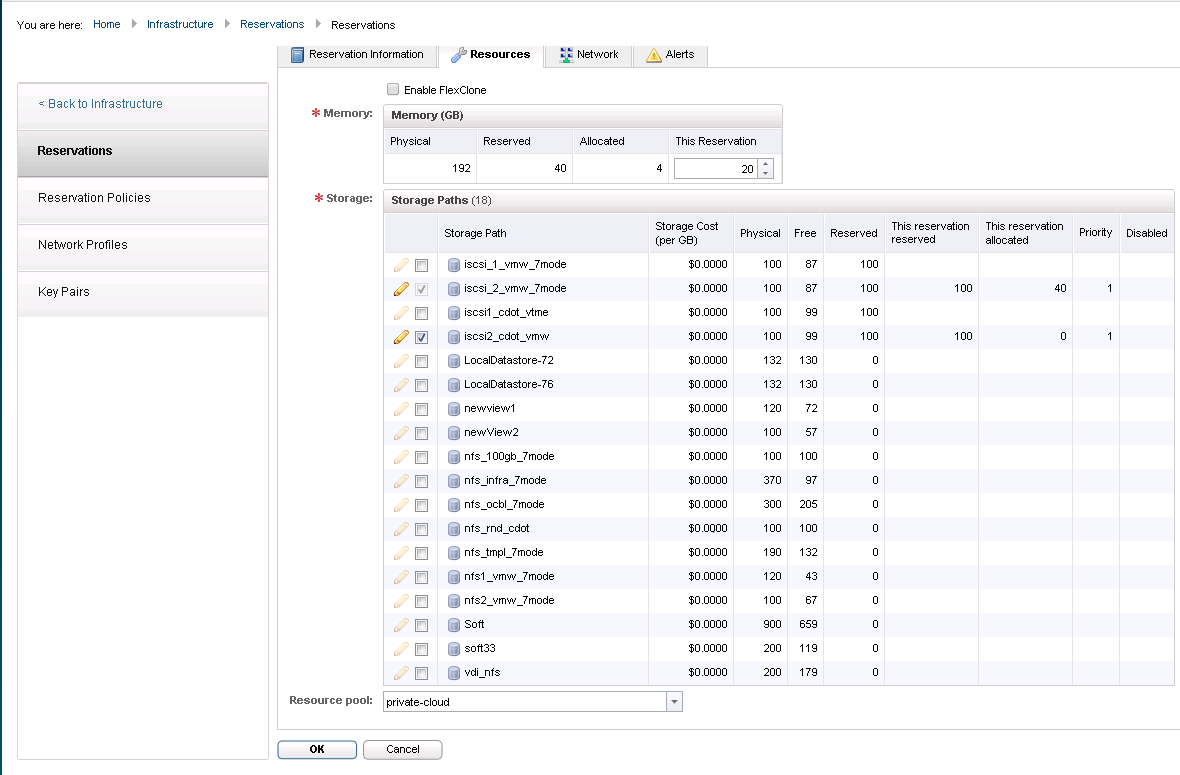
Task: Click pencil edit icon for iscsi2_cdot_vmw
Action: tap(401, 336)
